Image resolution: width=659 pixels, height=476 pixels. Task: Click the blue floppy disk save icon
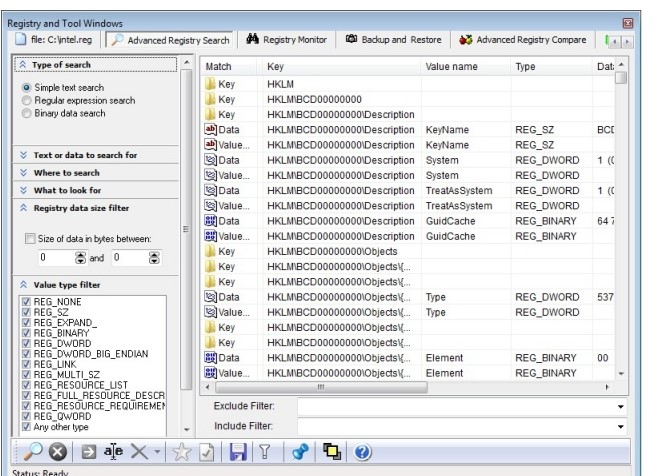[238, 452]
